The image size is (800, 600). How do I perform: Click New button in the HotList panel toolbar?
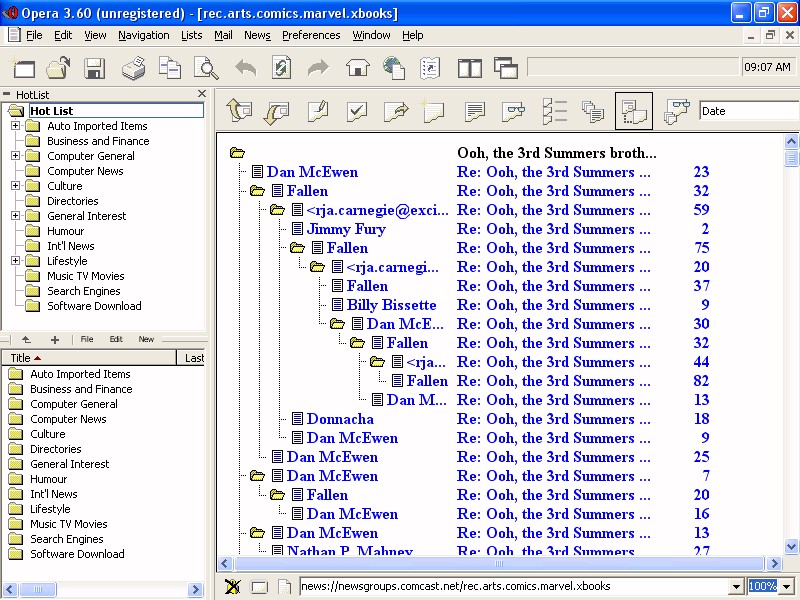146,339
